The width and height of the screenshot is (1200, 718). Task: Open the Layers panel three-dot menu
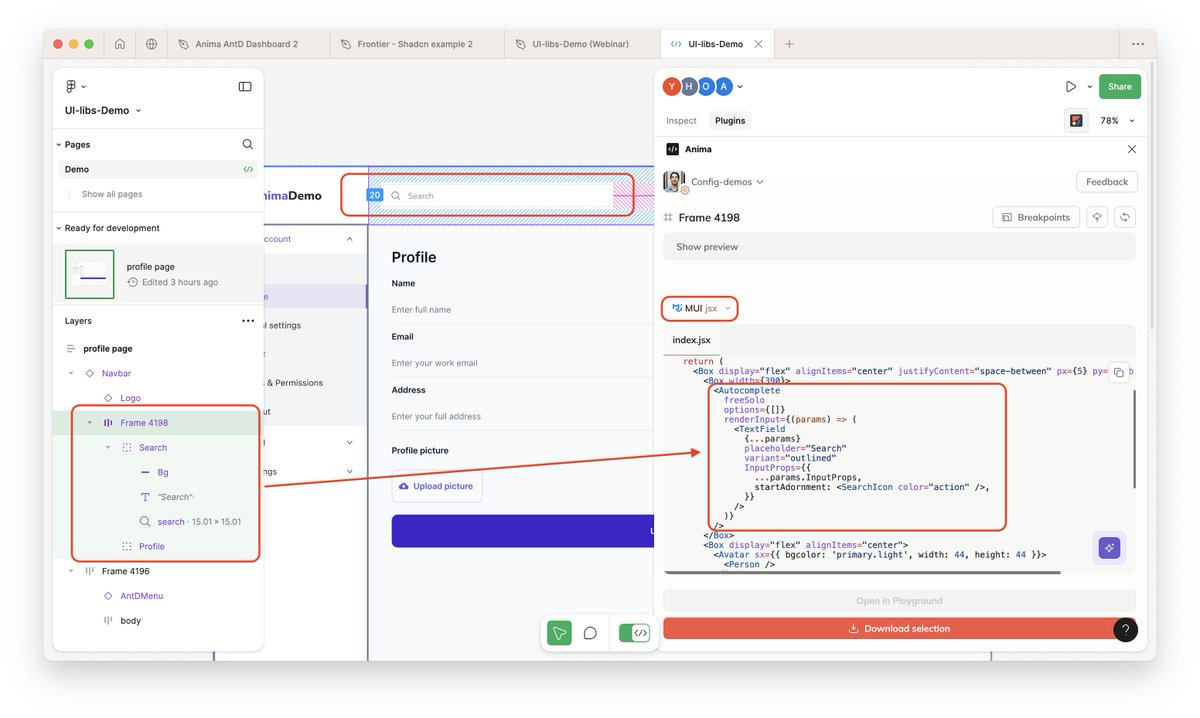248,321
